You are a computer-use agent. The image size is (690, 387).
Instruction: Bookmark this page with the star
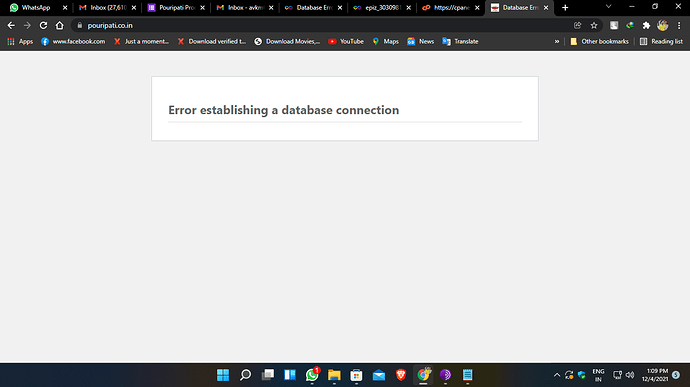tap(594, 26)
